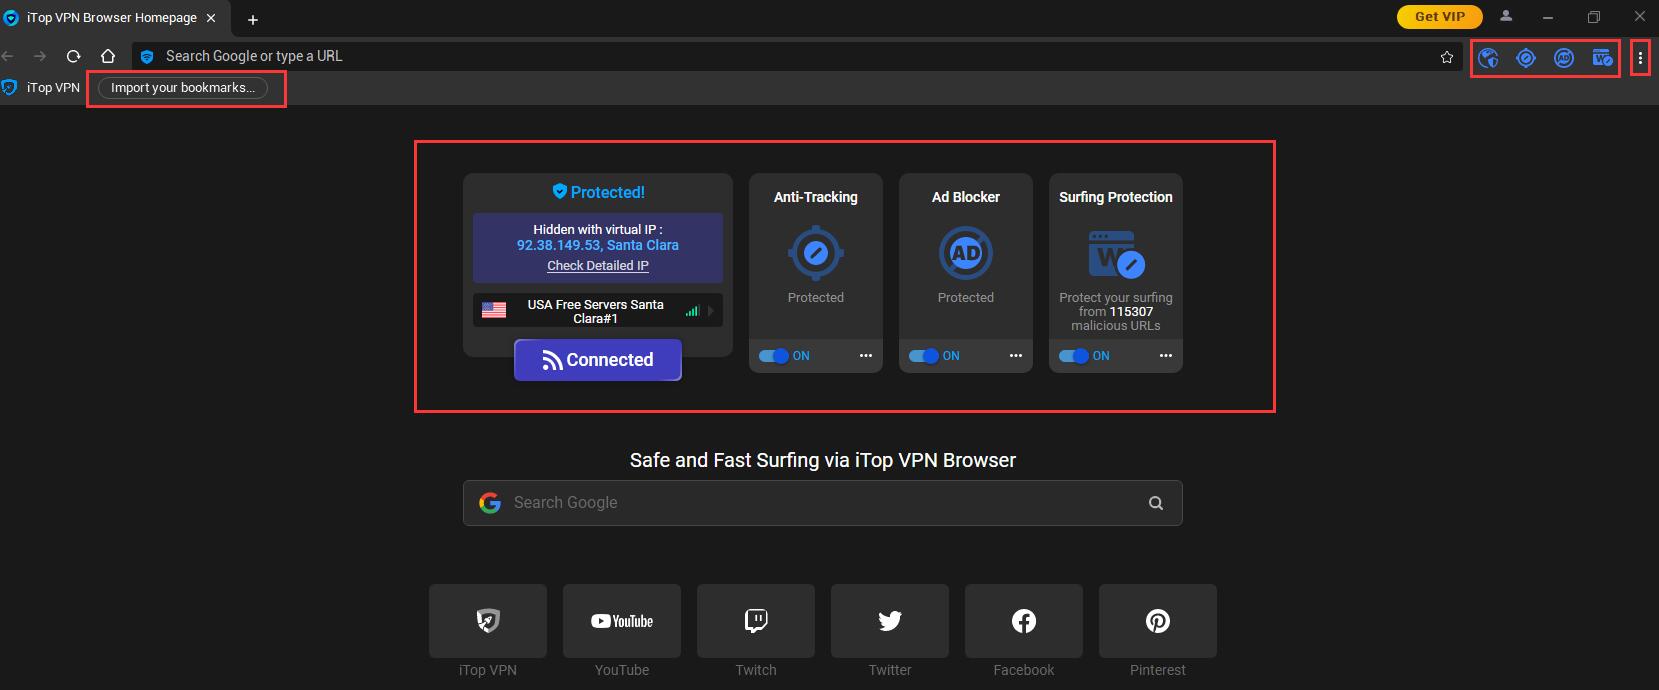Image resolution: width=1659 pixels, height=690 pixels.
Task: Turn off the Surfing Protection switch
Action: pyautogui.click(x=1074, y=356)
